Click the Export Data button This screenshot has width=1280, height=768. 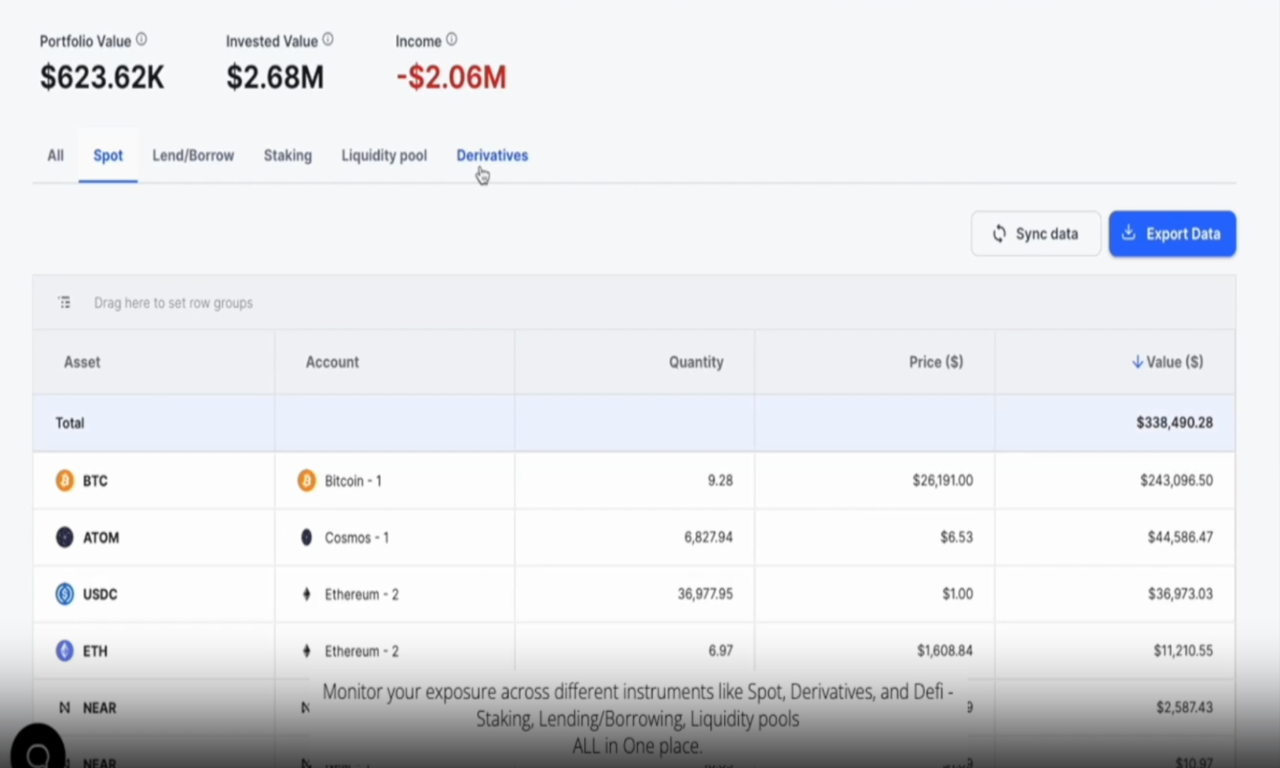(x=1172, y=234)
